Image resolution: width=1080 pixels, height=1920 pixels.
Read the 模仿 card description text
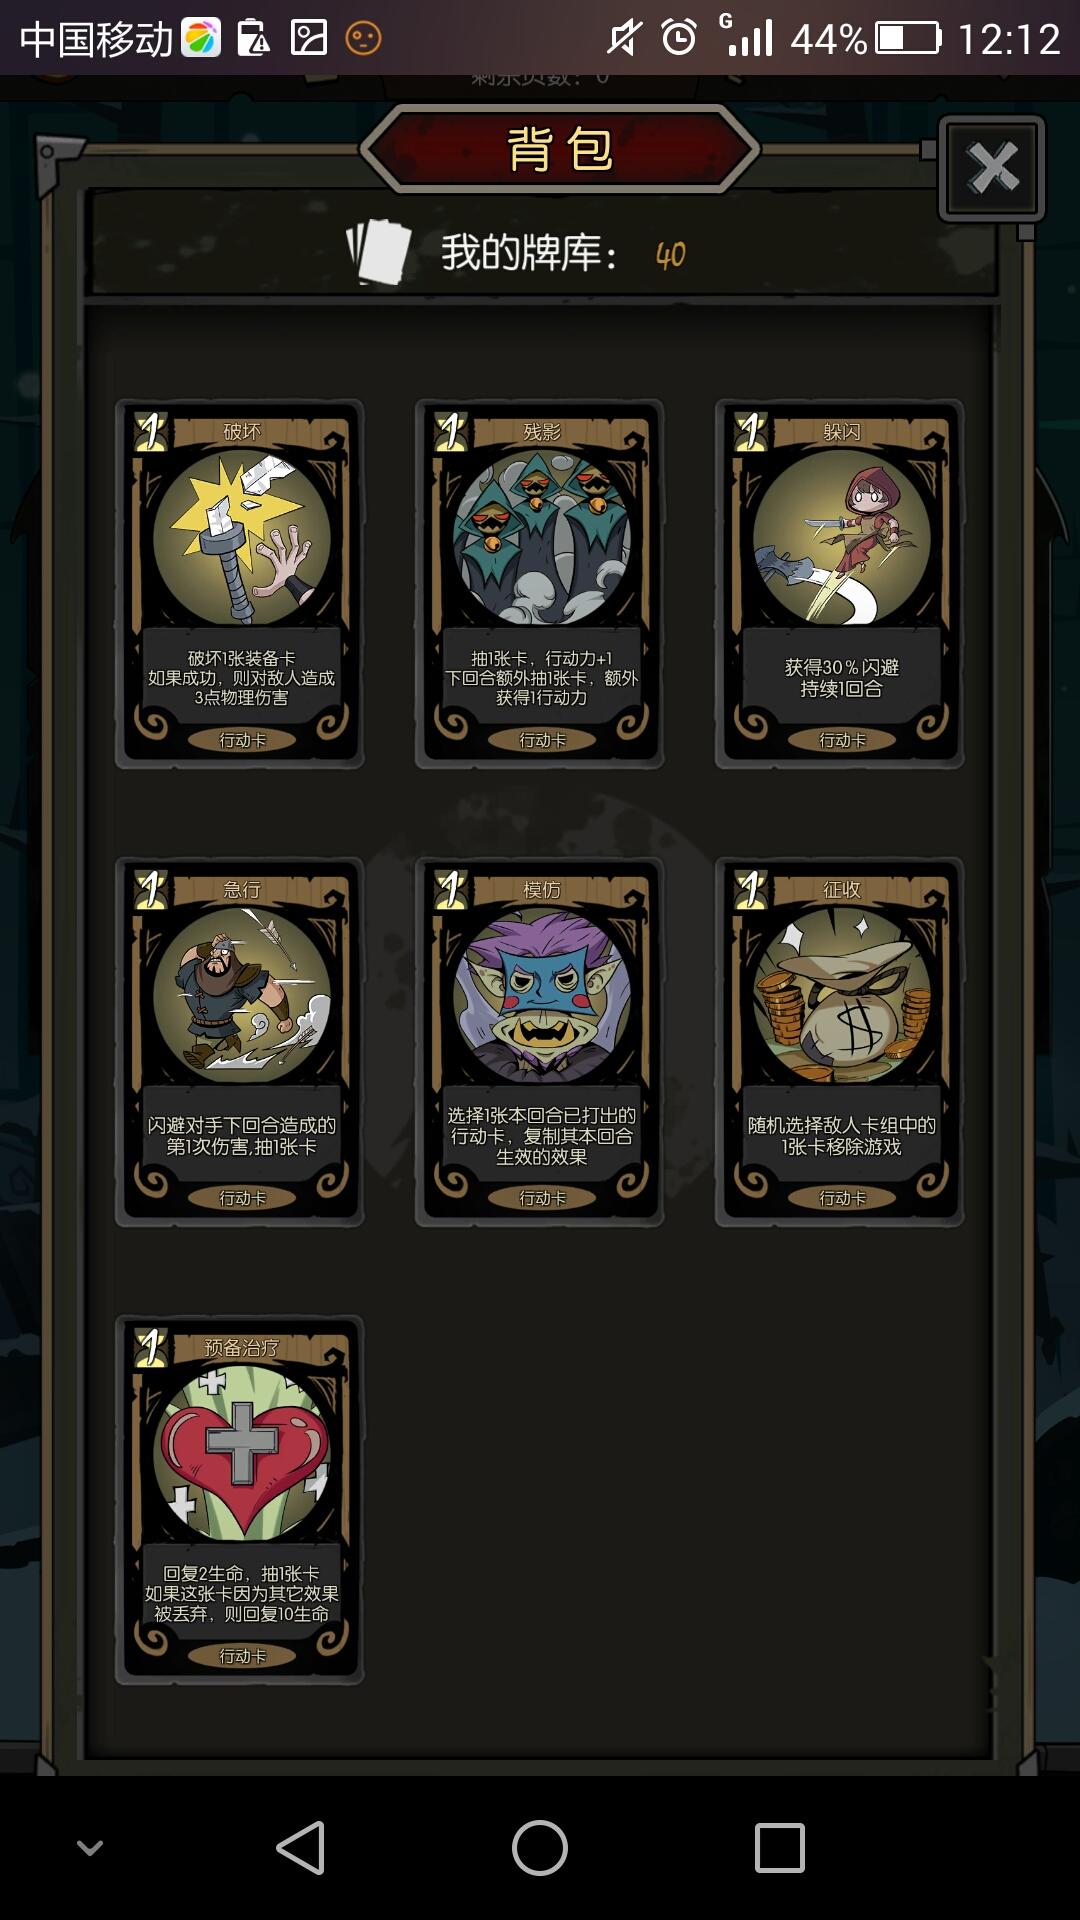[541, 1136]
